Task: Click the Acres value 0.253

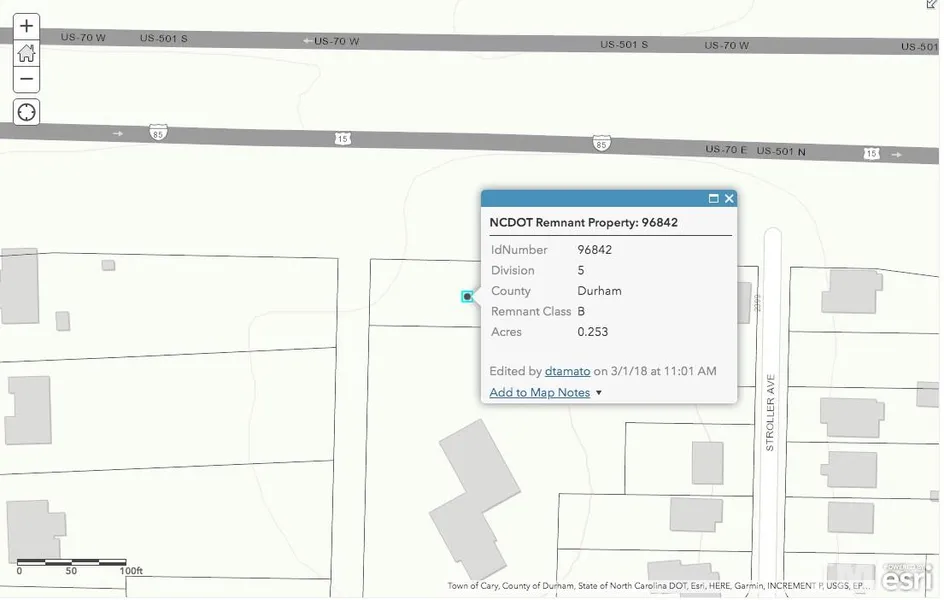Action: point(592,332)
